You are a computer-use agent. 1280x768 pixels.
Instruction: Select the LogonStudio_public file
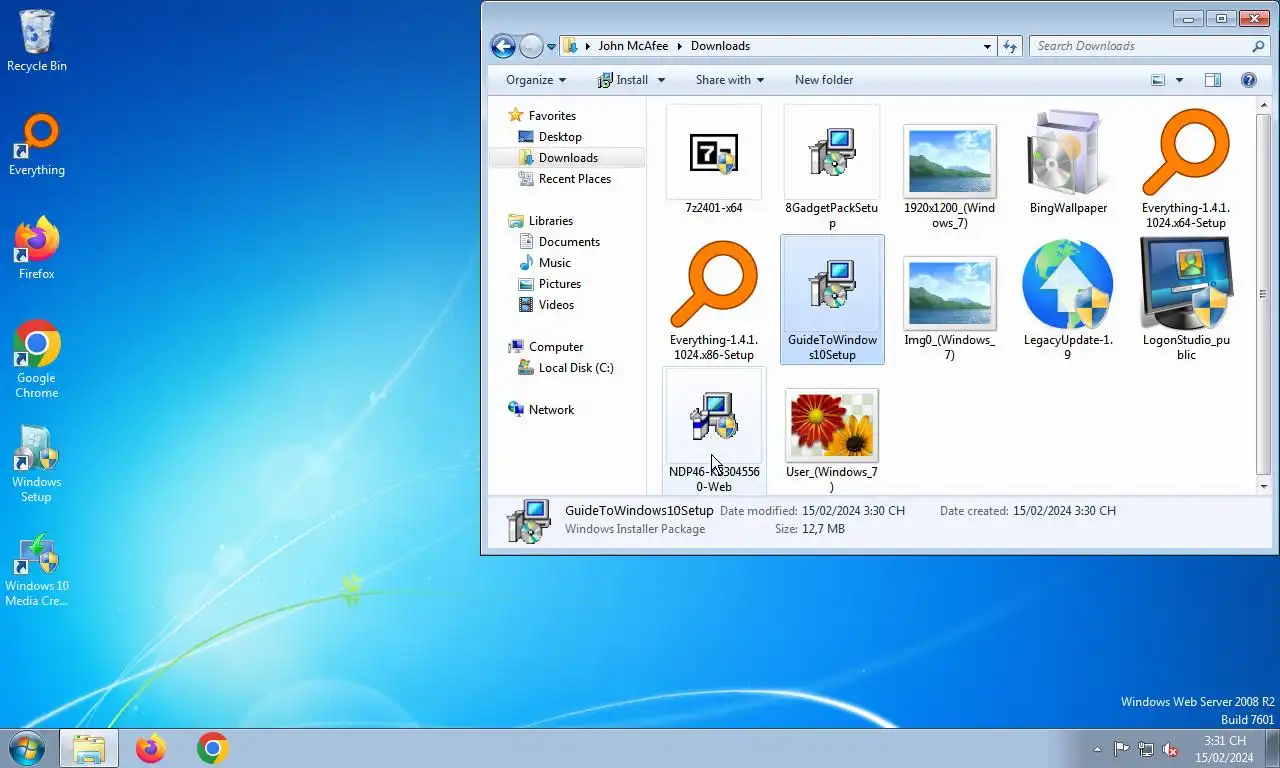tap(1186, 300)
